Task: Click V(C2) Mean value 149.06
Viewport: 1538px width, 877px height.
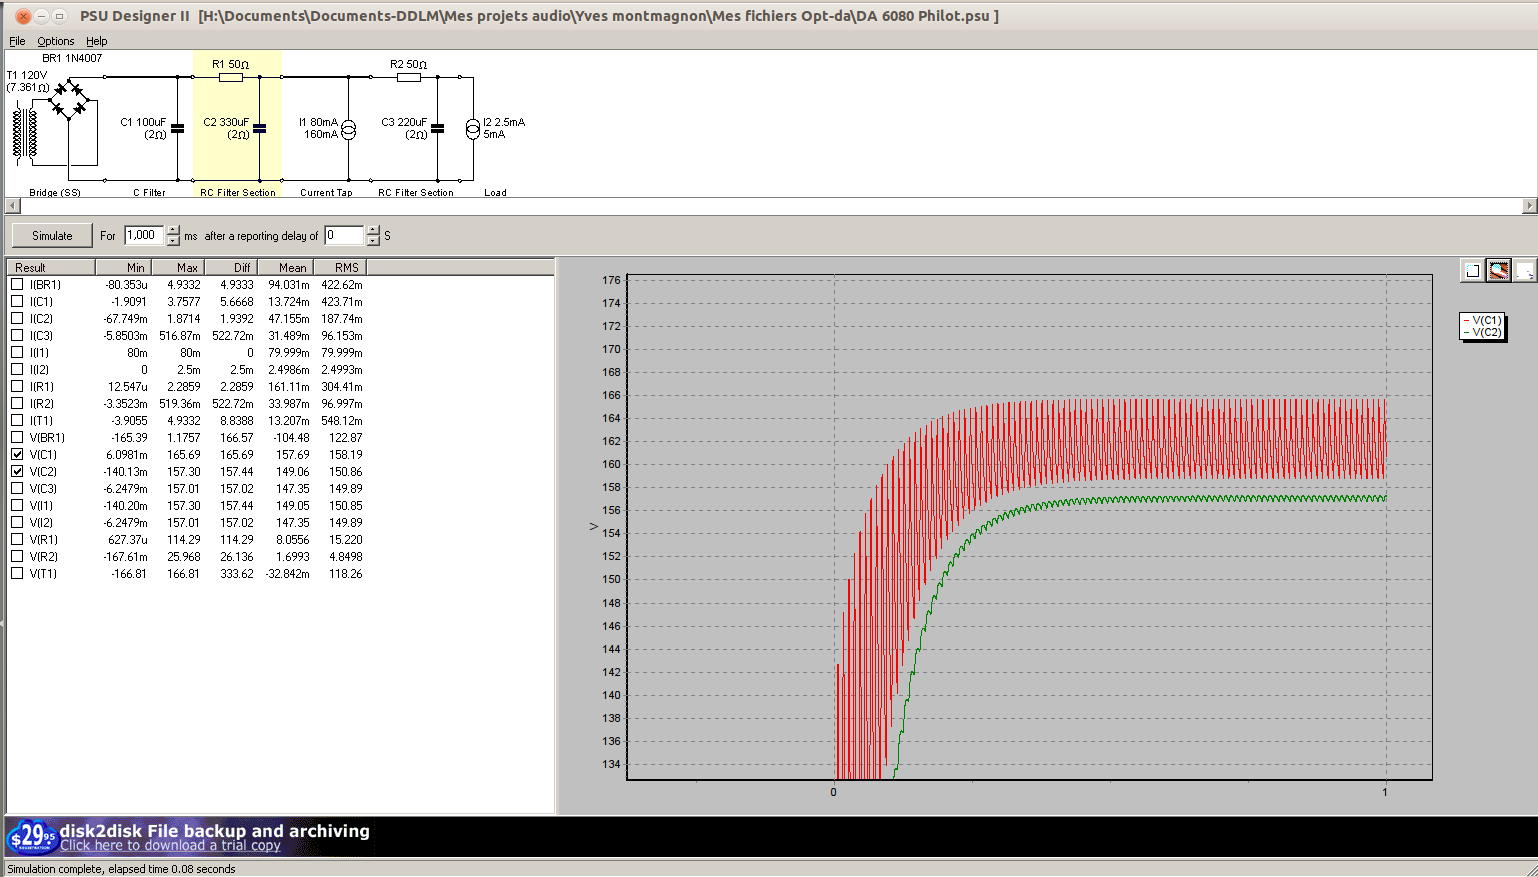Action: 292,471
